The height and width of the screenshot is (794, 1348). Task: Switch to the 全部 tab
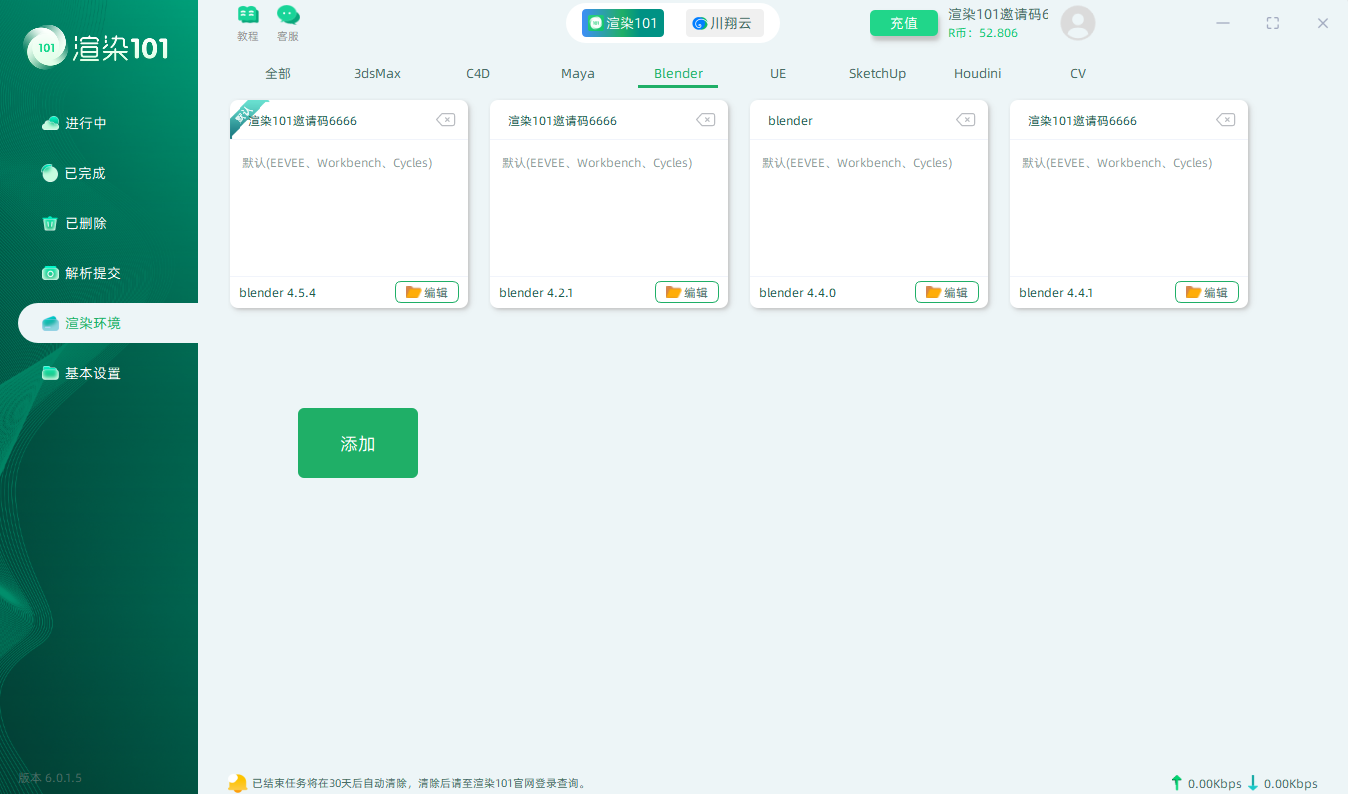pyautogui.click(x=278, y=74)
